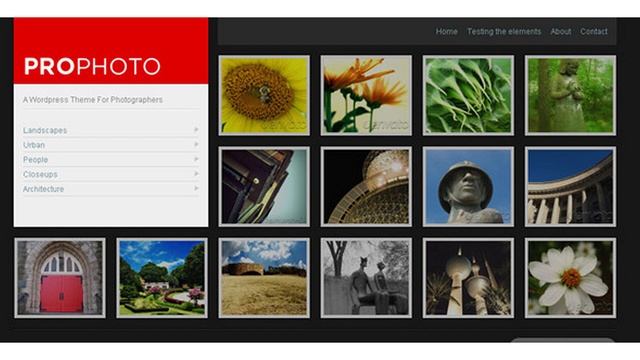Open the towers at night thumbnail

(468, 278)
